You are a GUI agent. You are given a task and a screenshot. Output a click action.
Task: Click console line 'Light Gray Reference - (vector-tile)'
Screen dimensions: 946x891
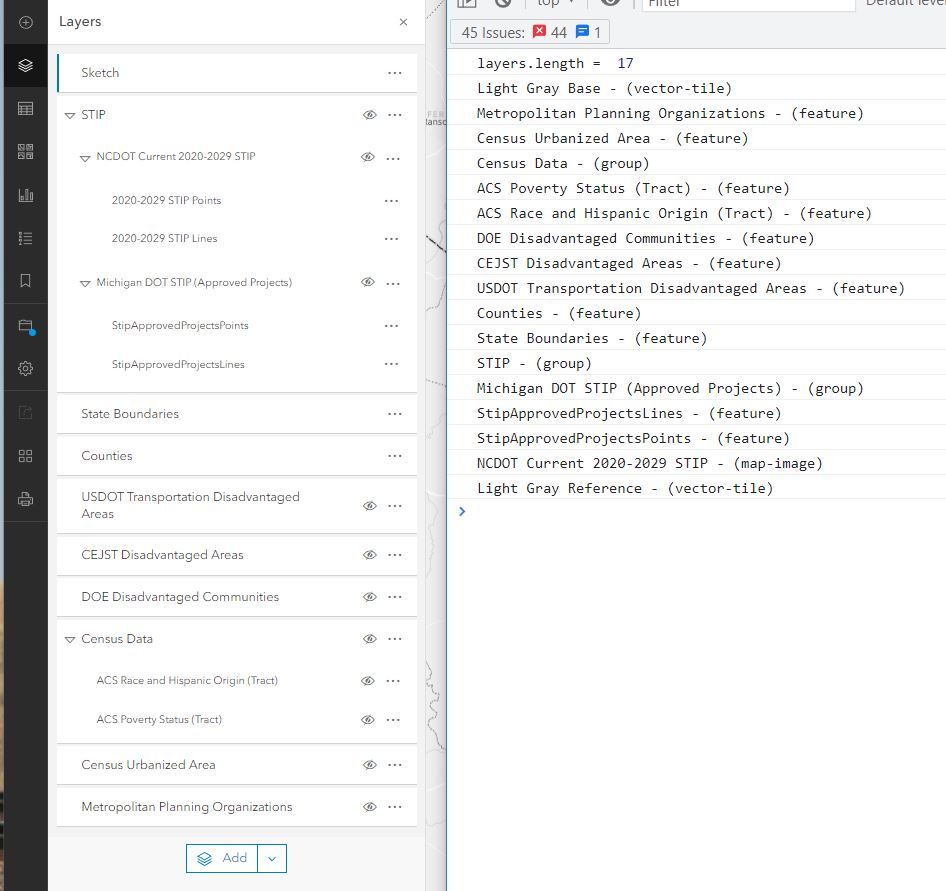(x=624, y=488)
